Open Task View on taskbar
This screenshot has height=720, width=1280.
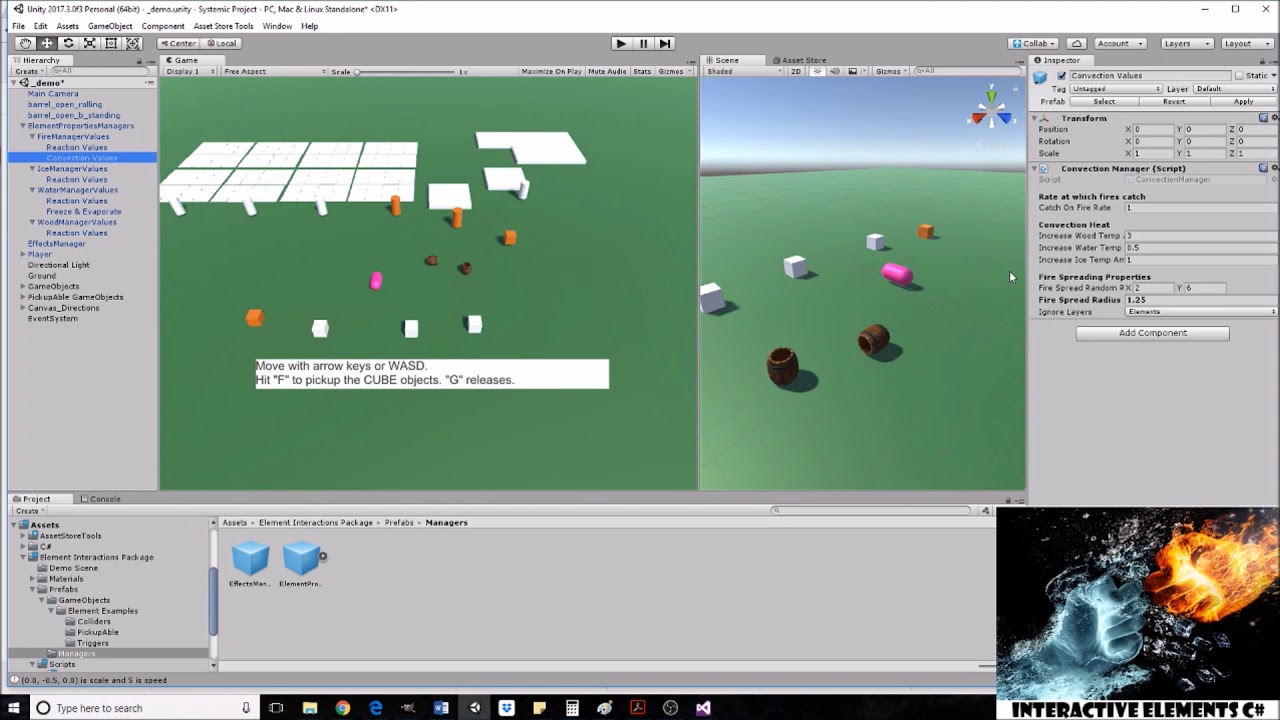pyautogui.click(x=276, y=708)
